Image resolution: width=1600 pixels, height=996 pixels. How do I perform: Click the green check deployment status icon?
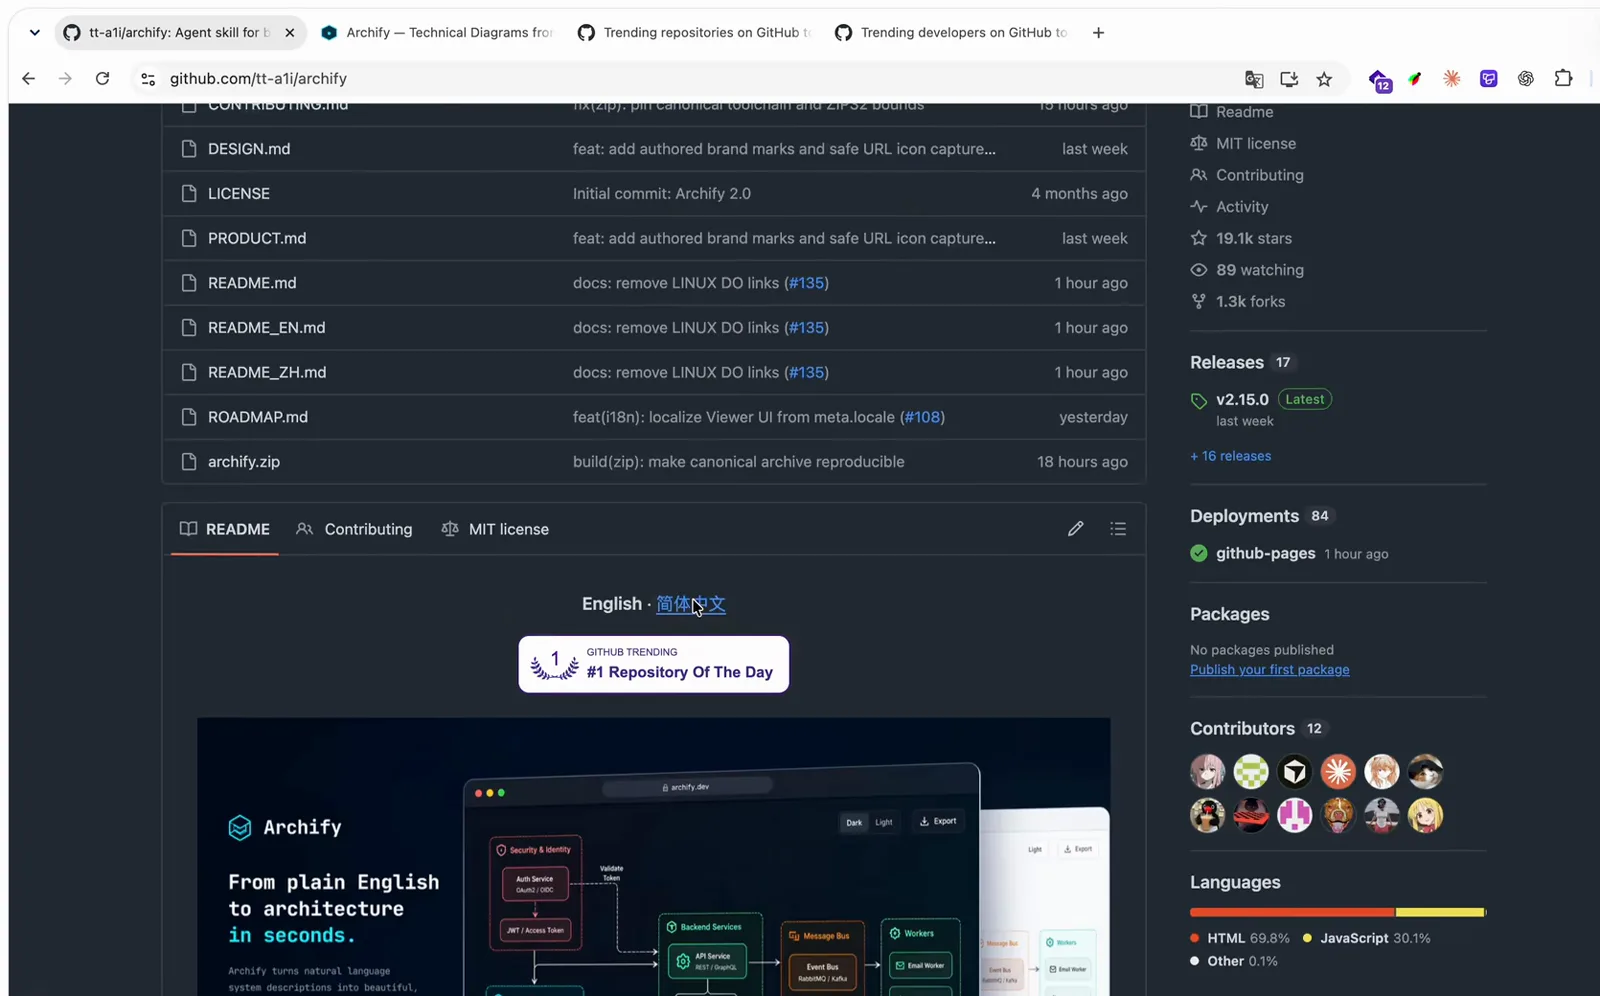[x=1199, y=553]
